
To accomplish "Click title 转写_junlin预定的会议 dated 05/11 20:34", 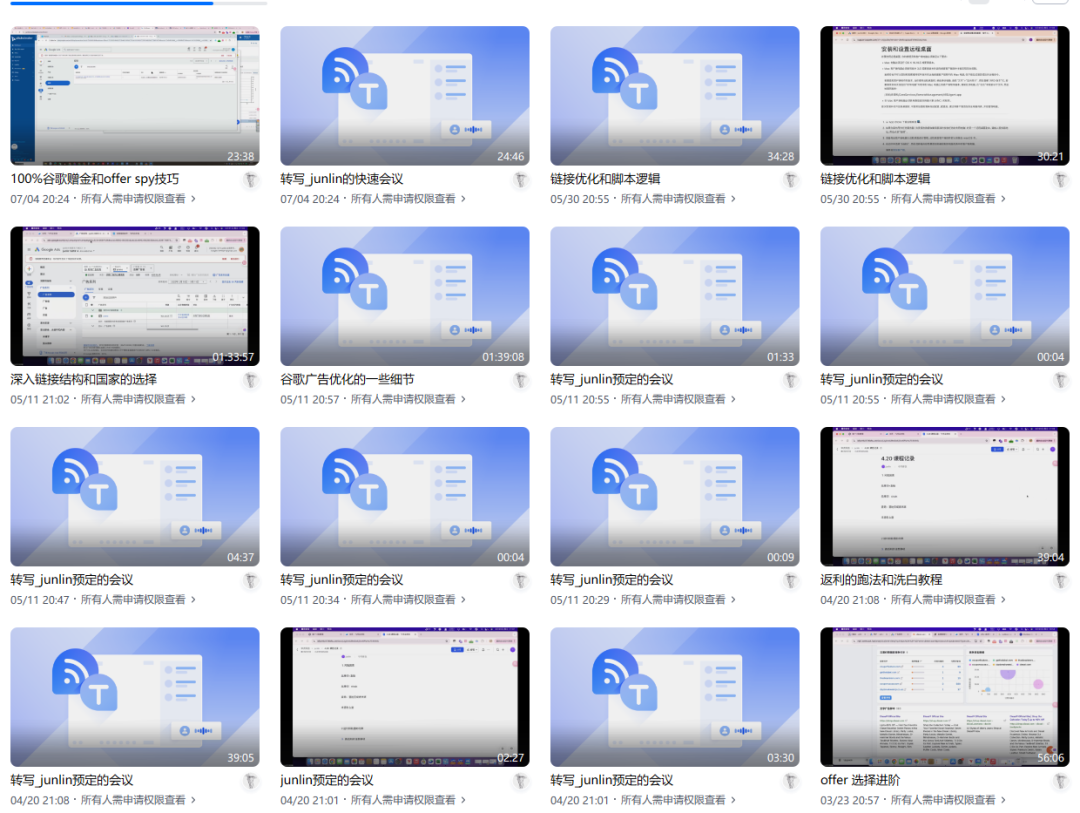I will point(342,580).
